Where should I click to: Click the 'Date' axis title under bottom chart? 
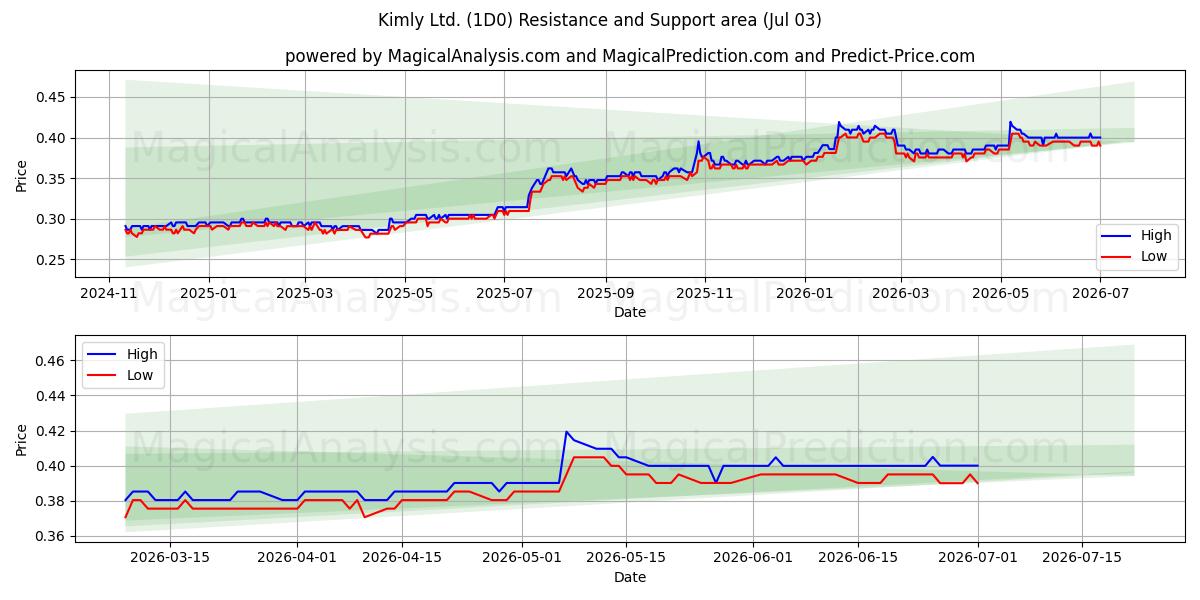[x=630, y=577]
